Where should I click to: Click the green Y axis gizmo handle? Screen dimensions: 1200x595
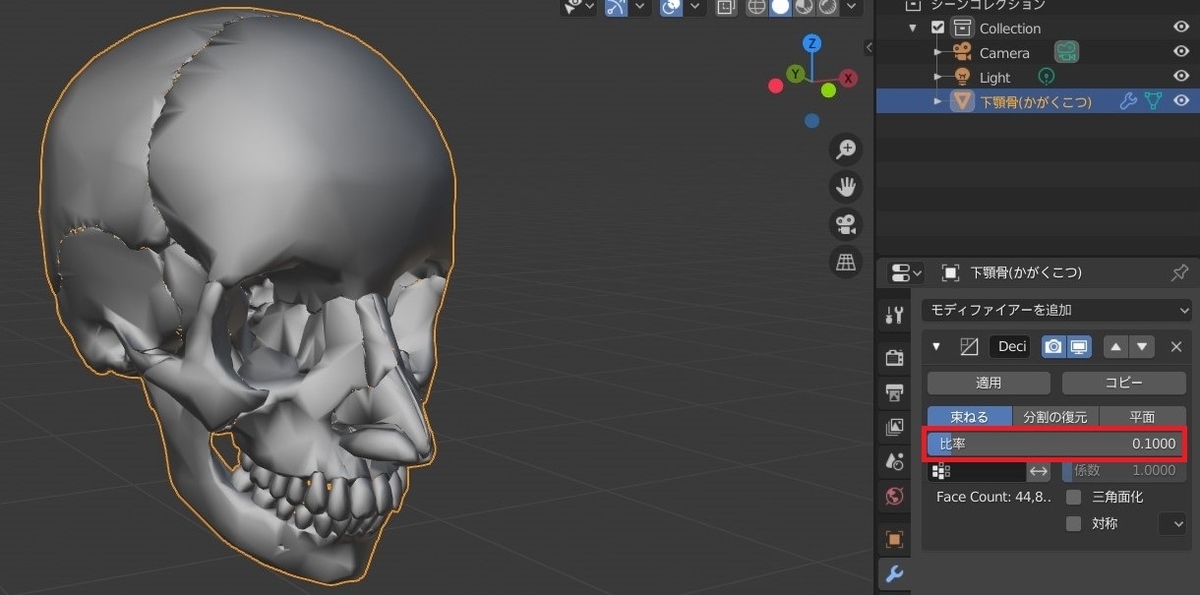pos(795,73)
